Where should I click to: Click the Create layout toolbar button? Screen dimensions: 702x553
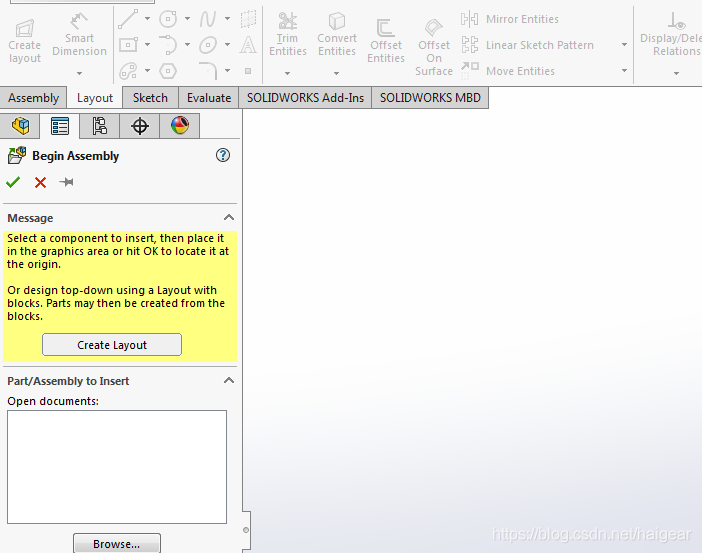click(25, 42)
